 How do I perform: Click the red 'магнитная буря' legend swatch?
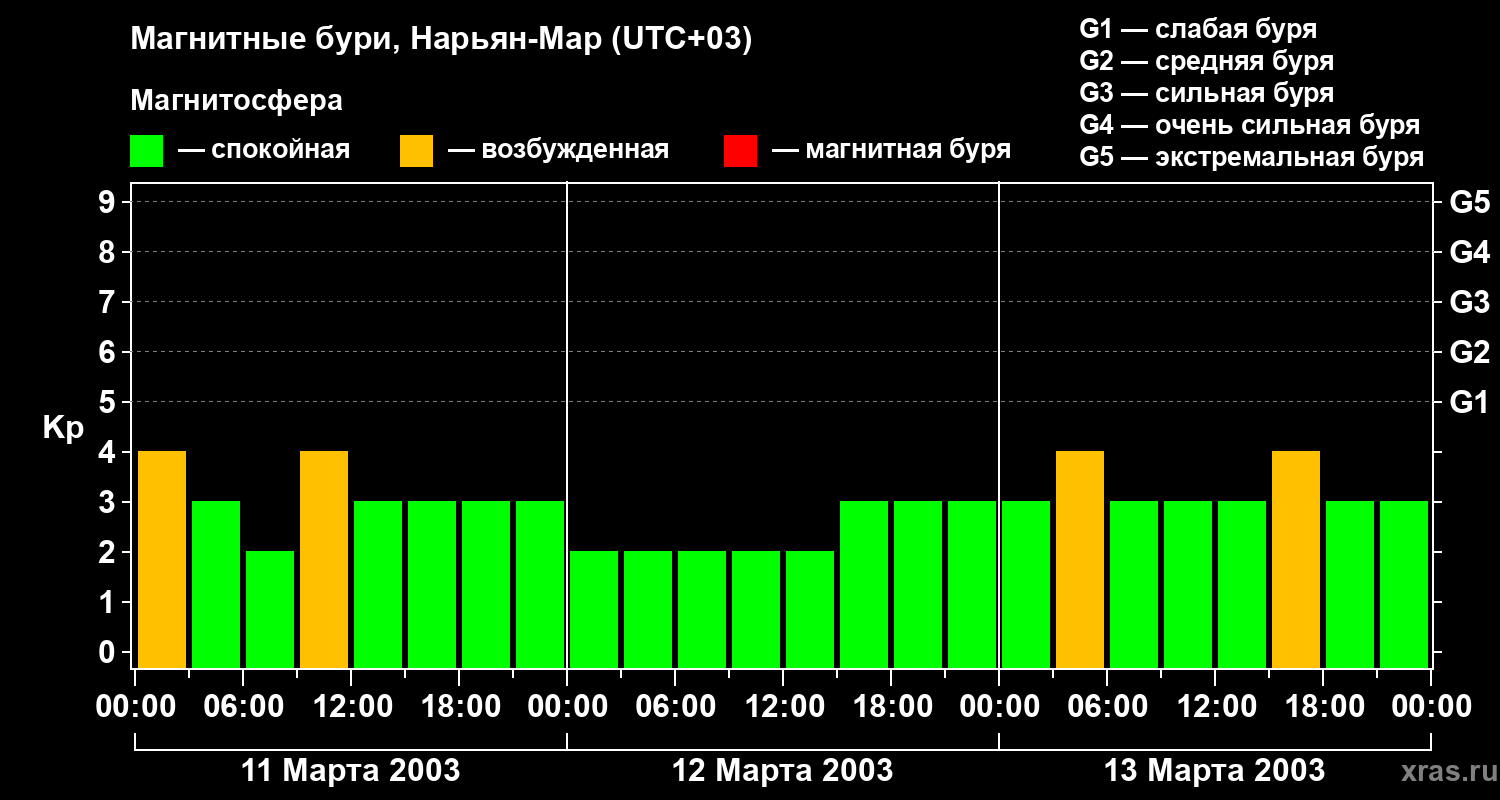point(741,151)
